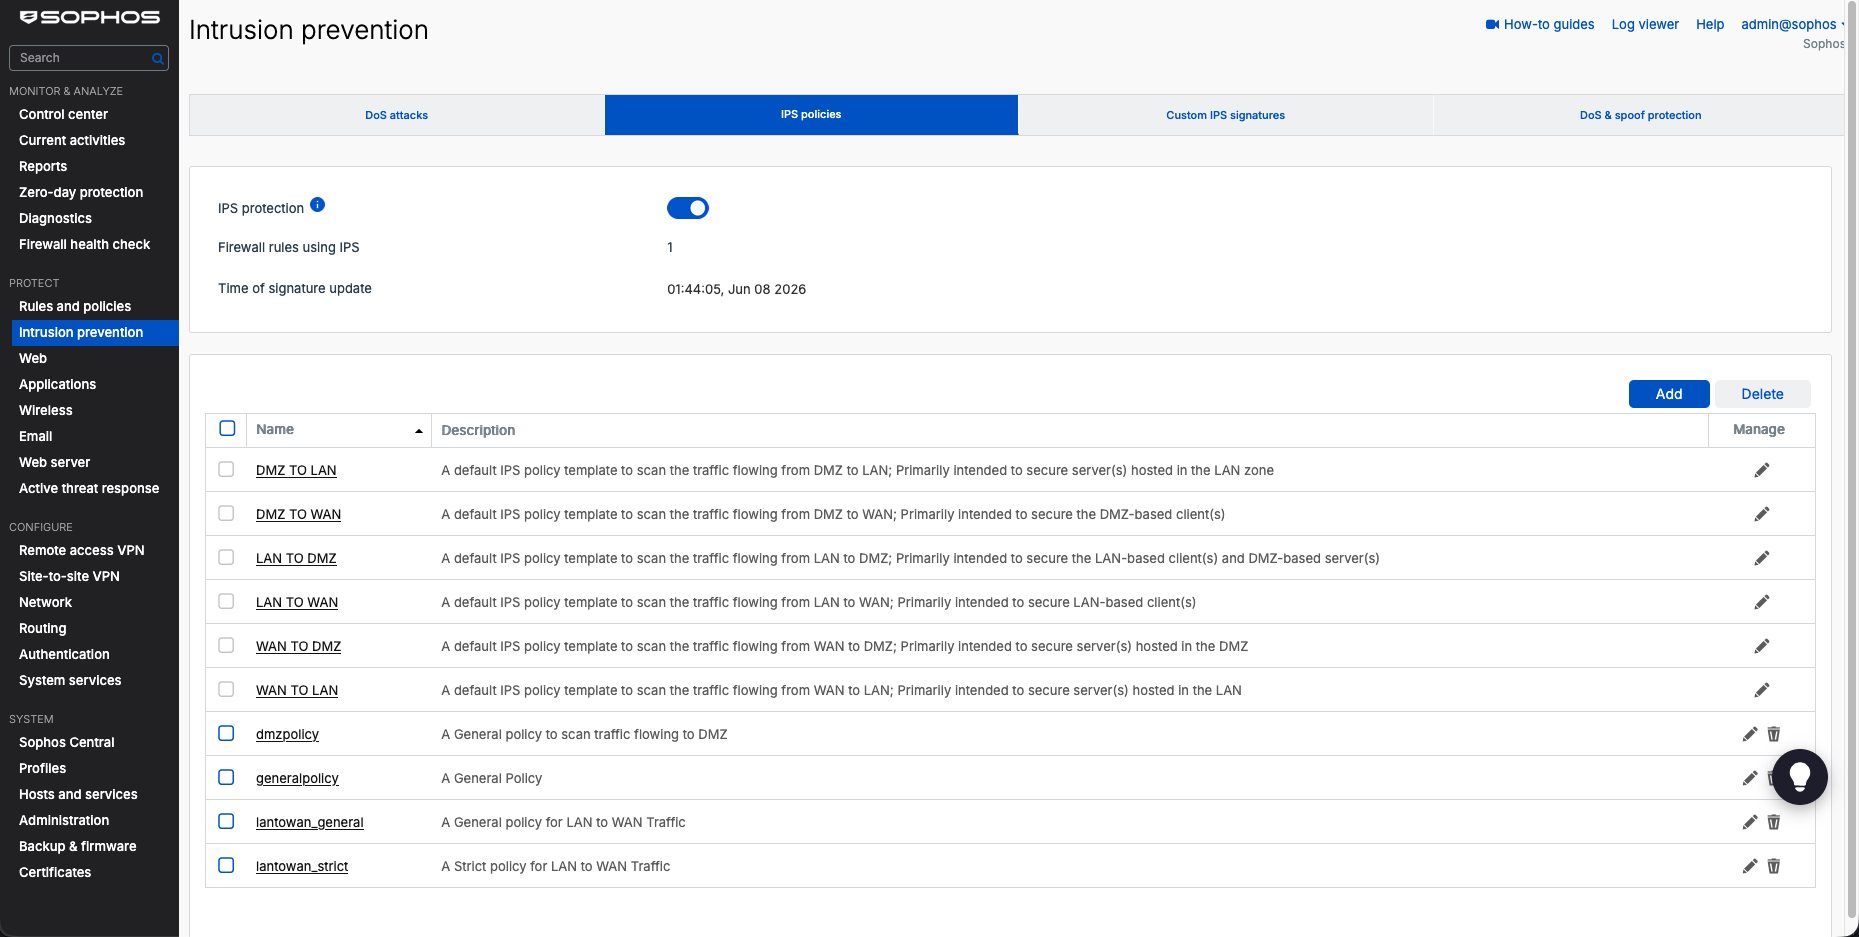Click trash icon for lantowan_strict policy
Viewport: 1859px width, 937px height.
click(1773, 866)
